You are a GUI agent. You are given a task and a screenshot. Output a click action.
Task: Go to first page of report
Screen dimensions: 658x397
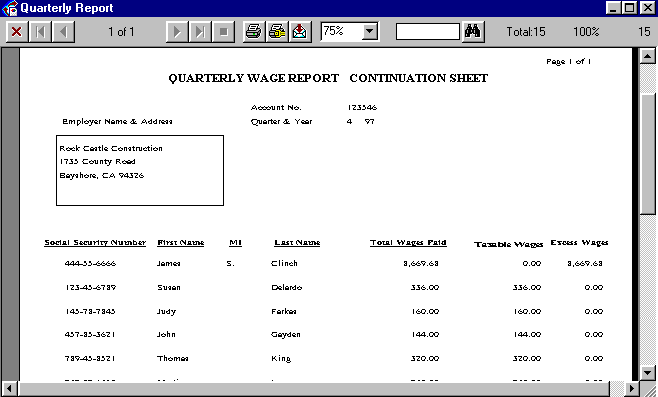40,32
